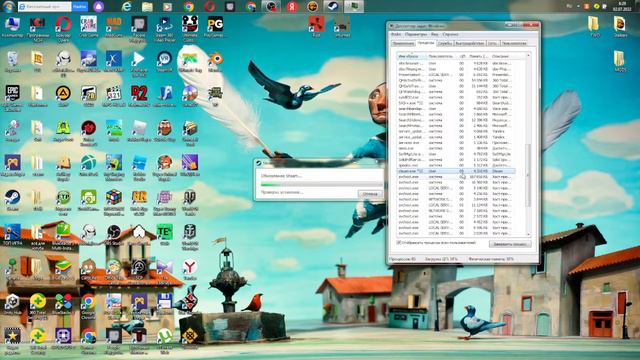Click the process list scrollbar thumb
640x360 pixels.
(528, 175)
